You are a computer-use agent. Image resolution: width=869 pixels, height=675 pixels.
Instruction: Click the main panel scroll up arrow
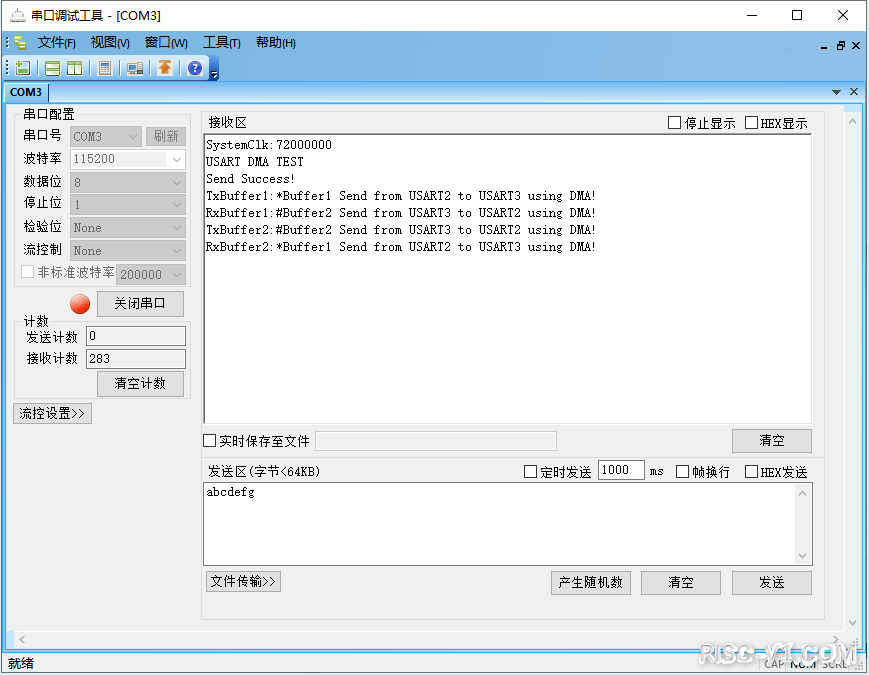(852, 121)
